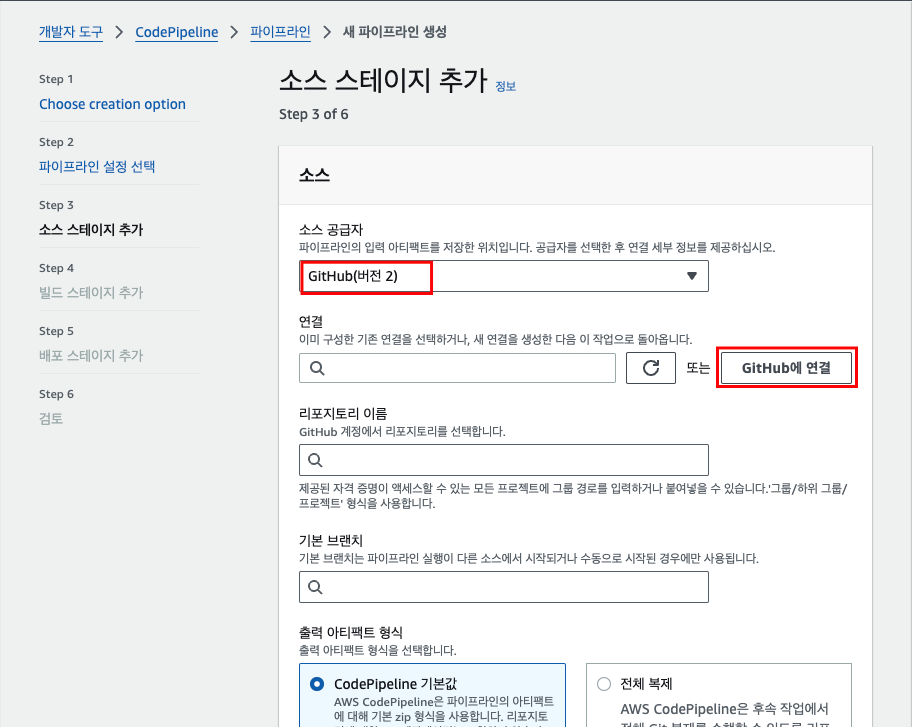Open the source provider dropdown arrow

tap(692, 276)
